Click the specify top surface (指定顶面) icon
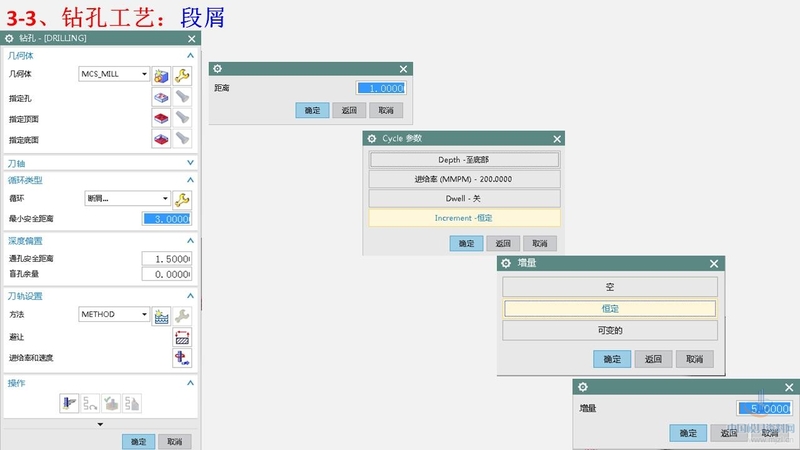Image resolution: width=800 pixels, height=450 pixels. pos(162,118)
